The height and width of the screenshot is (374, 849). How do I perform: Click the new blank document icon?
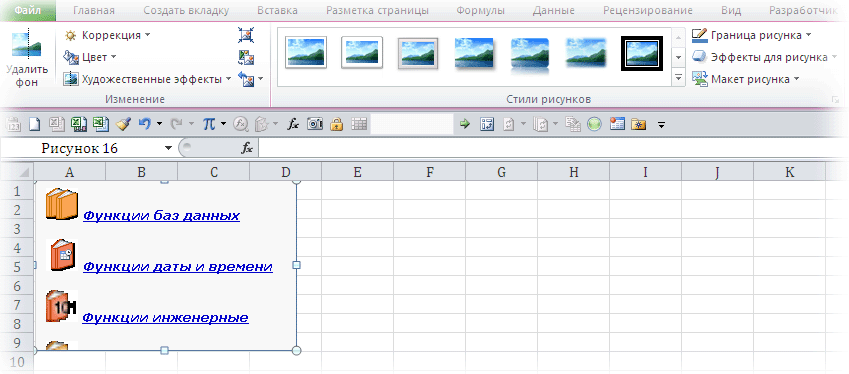point(34,124)
